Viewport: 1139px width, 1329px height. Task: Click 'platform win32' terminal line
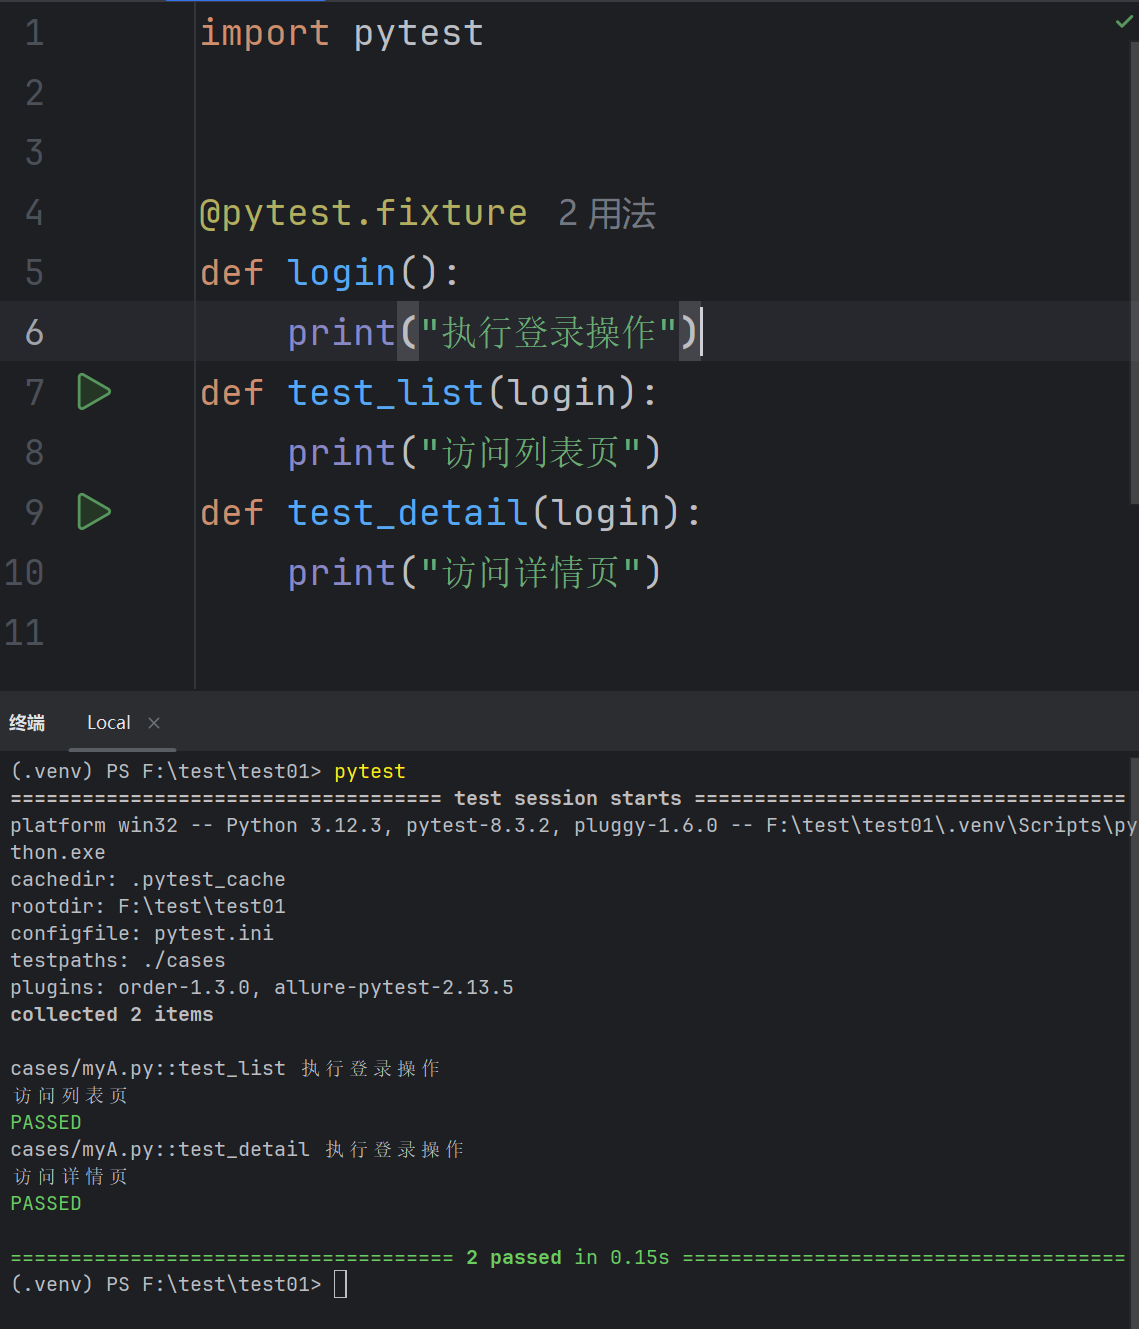[x=573, y=825]
